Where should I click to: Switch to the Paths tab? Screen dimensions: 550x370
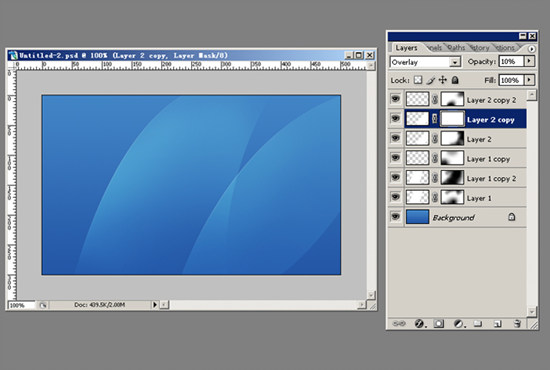[456, 48]
